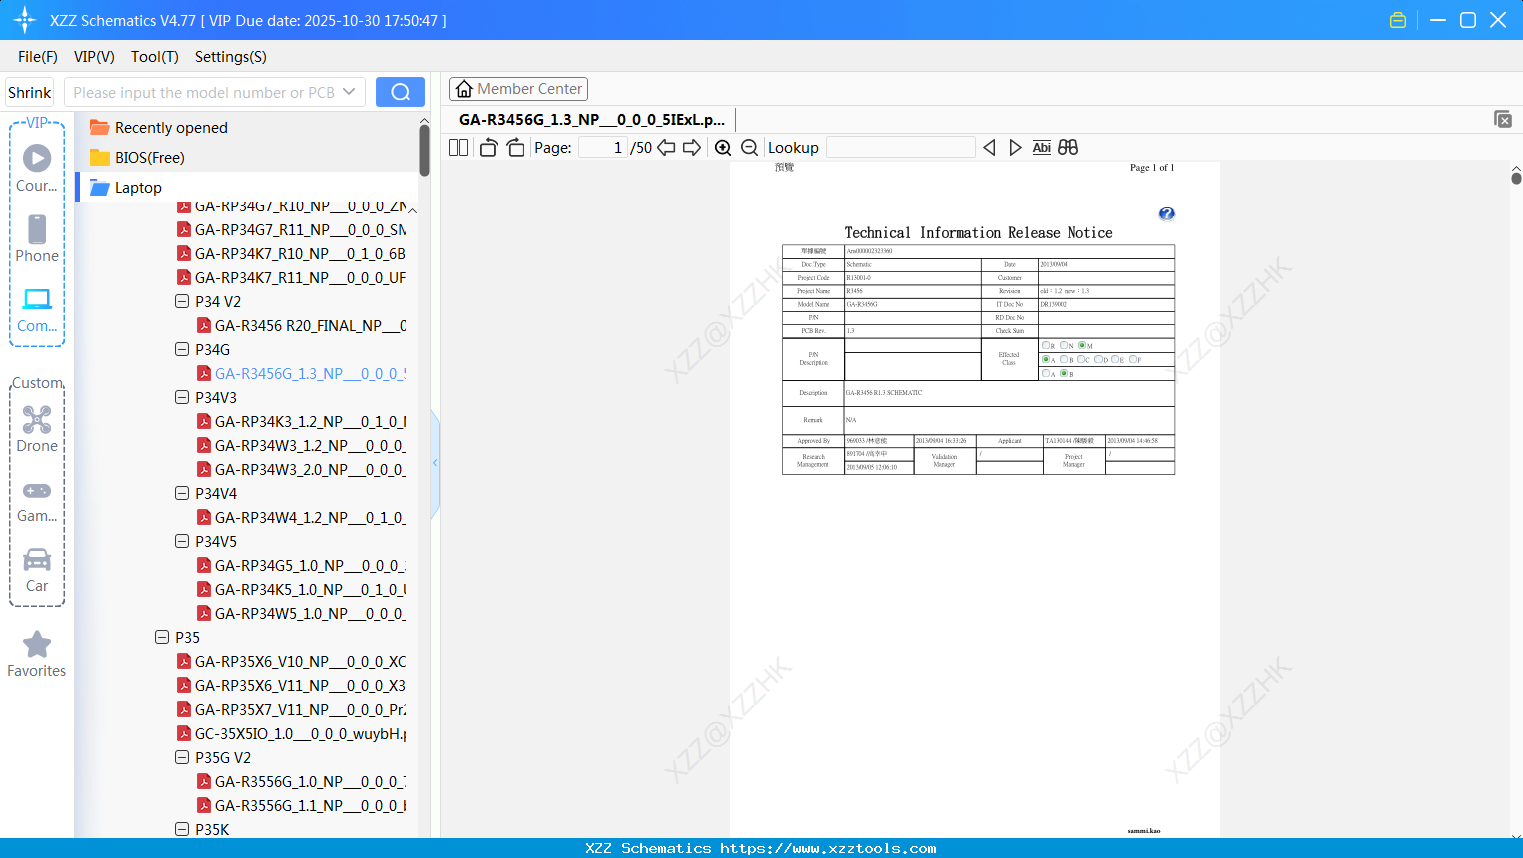Find the next lookup match
This screenshot has width=1523, height=858.
(1015, 148)
